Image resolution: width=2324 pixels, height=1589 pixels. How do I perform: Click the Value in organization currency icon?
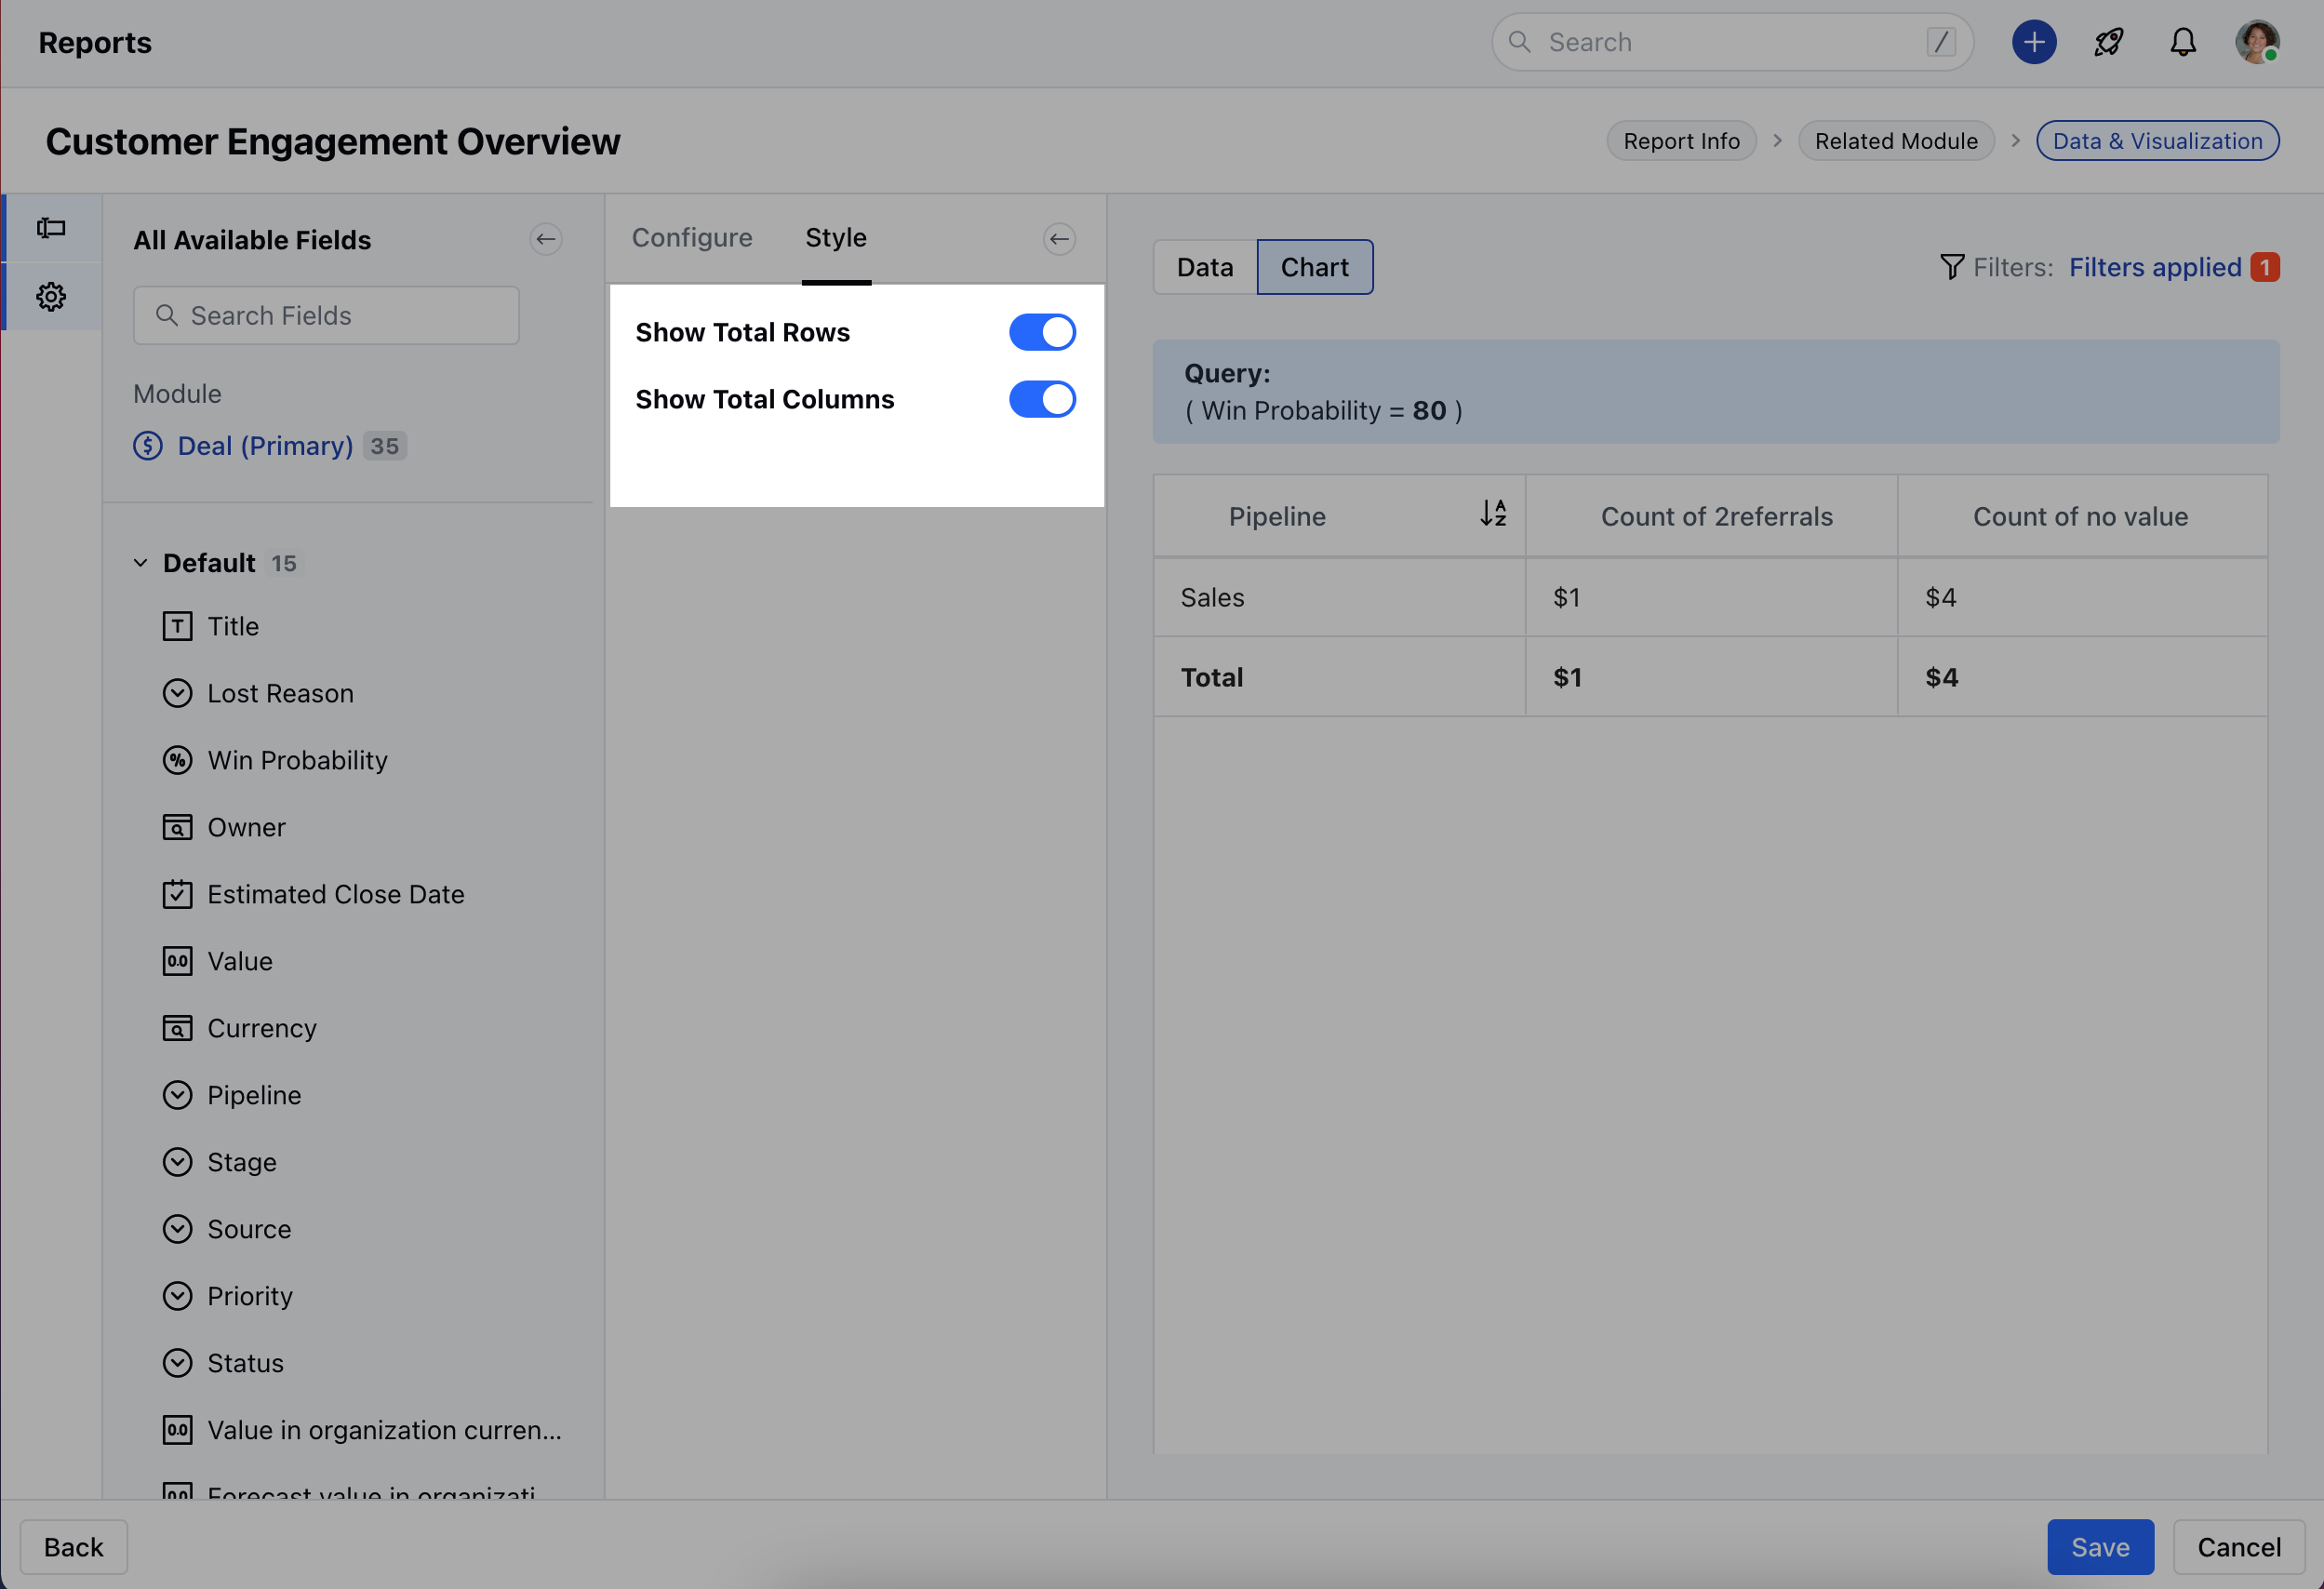pyautogui.click(x=177, y=1430)
